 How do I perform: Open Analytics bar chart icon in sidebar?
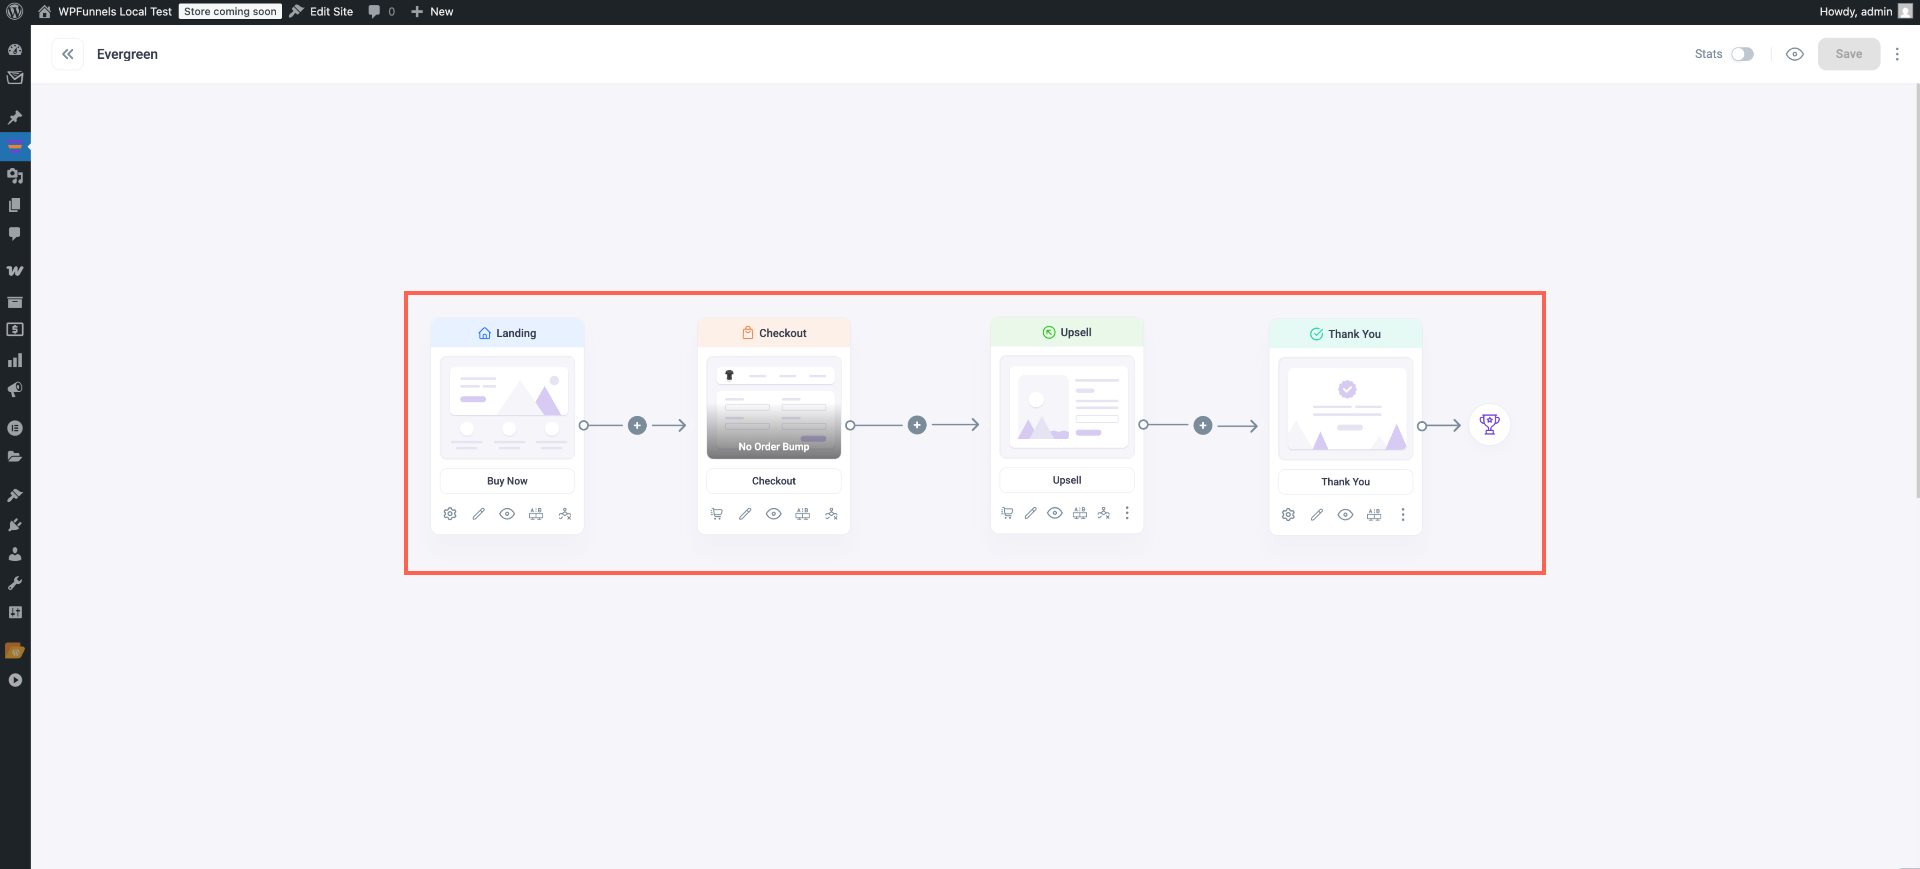click(15, 360)
